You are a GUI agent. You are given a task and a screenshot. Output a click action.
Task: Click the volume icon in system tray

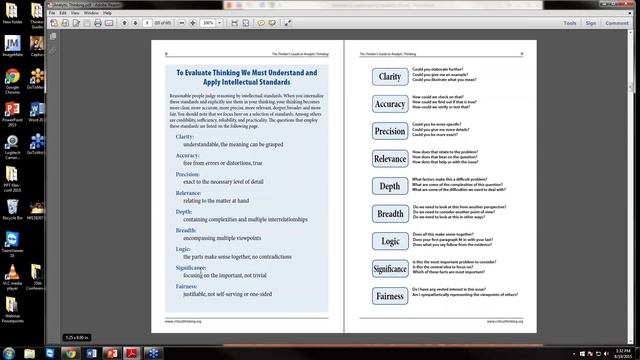point(606,353)
